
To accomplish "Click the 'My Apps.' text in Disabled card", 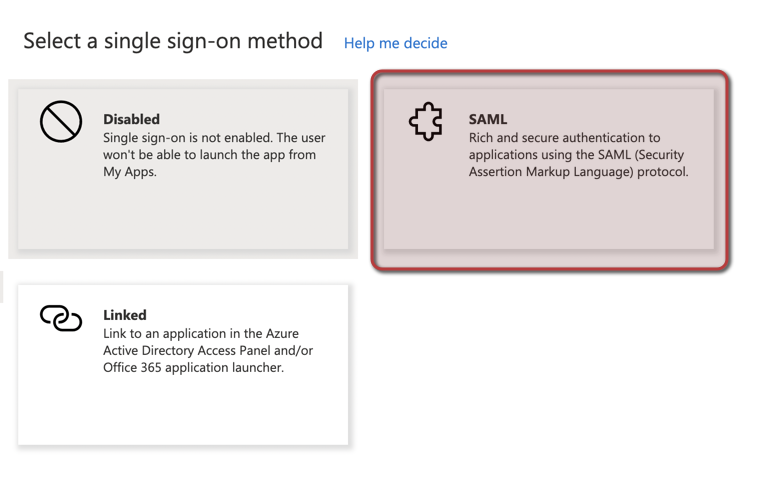I will (x=130, y=172).
